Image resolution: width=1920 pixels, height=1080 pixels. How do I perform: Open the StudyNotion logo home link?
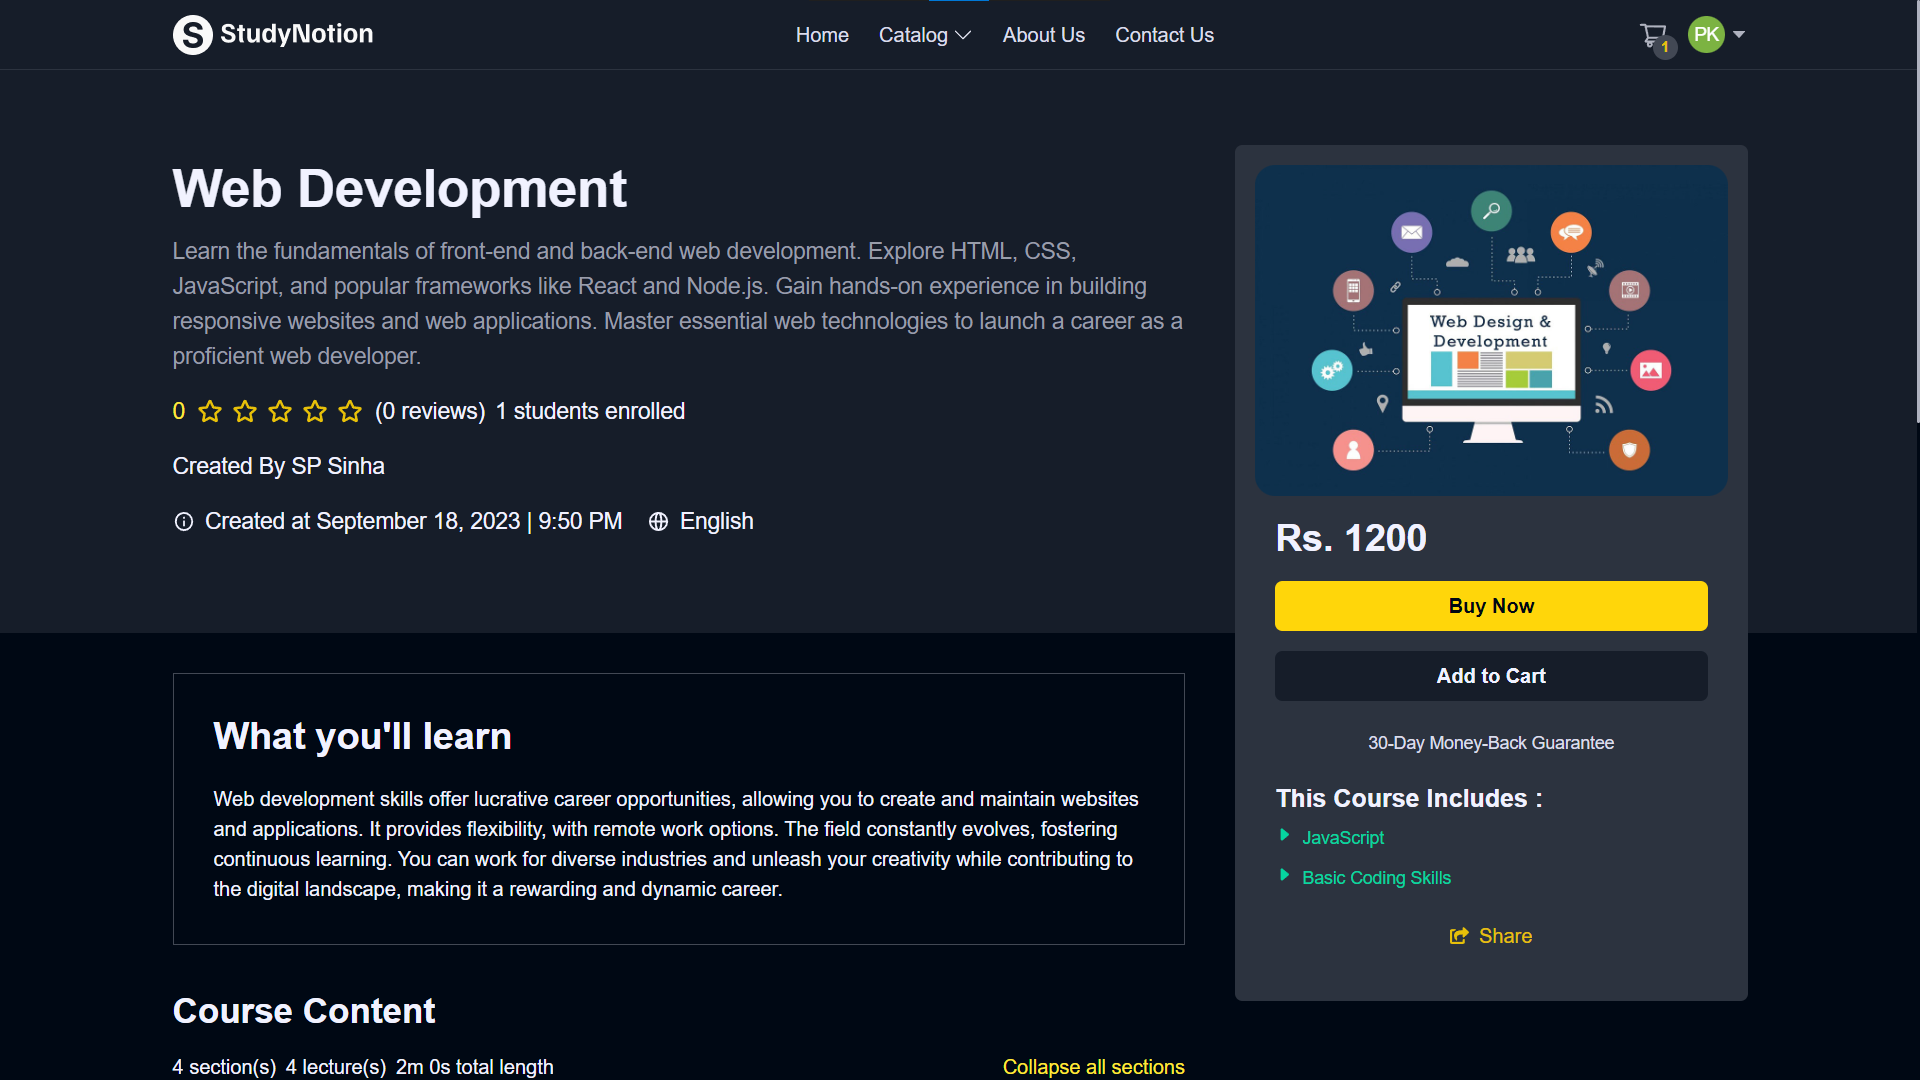(273, 35)
